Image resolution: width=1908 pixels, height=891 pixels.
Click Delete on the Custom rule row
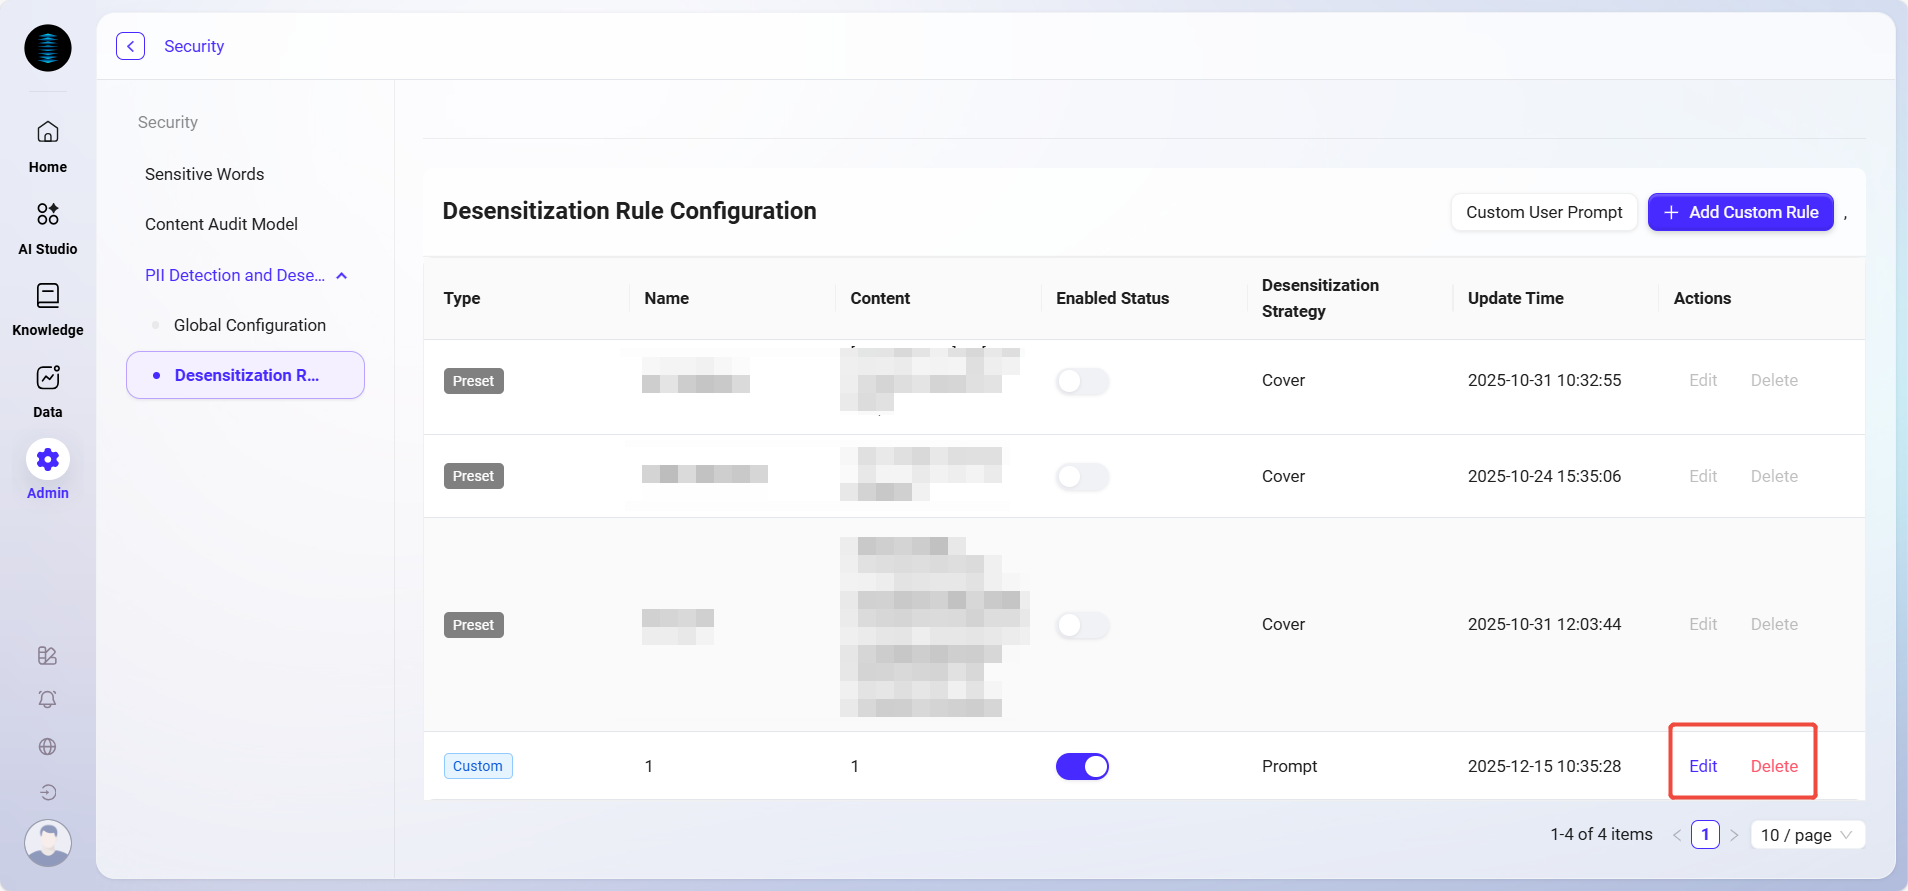pos(1773,766)
